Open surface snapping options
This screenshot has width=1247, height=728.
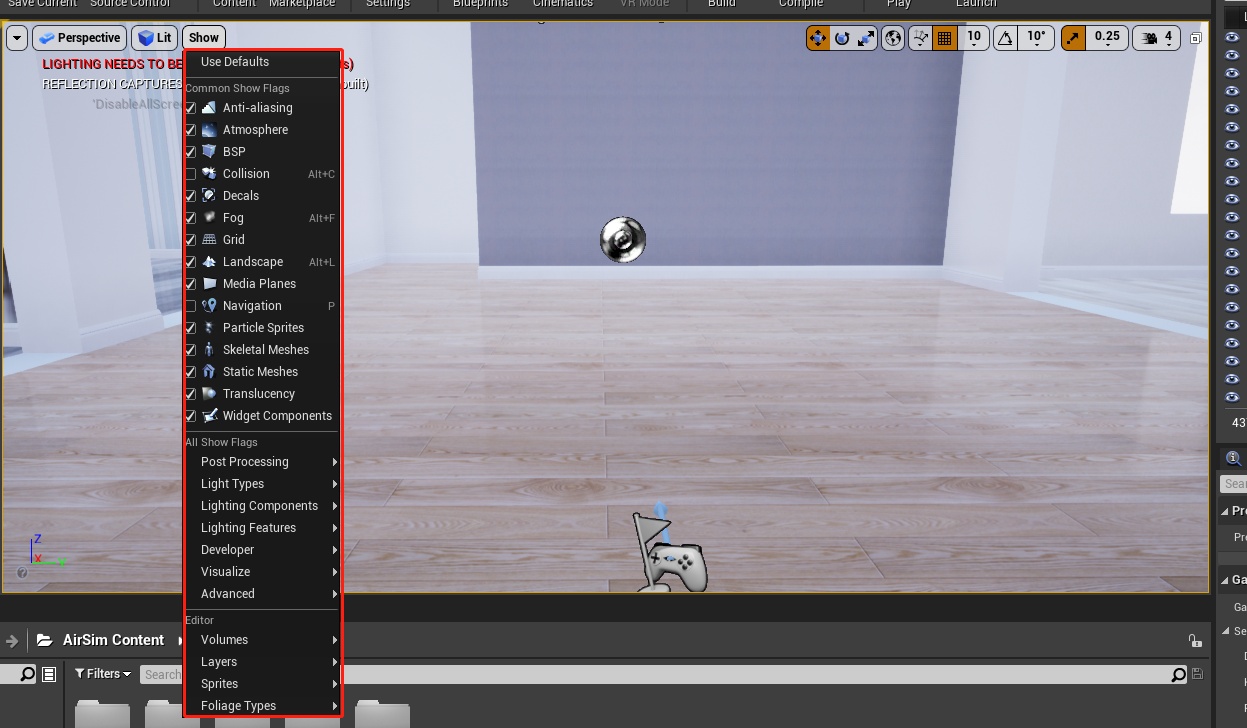tap(921, 38)
